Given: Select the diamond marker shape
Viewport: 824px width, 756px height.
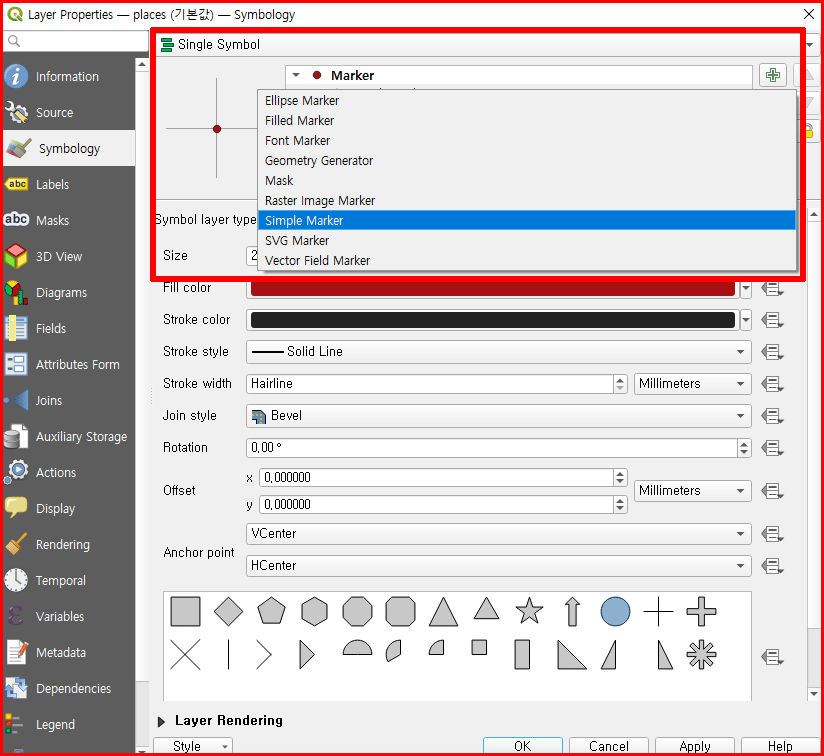Looking at the screenshot, I should [229, 612].
